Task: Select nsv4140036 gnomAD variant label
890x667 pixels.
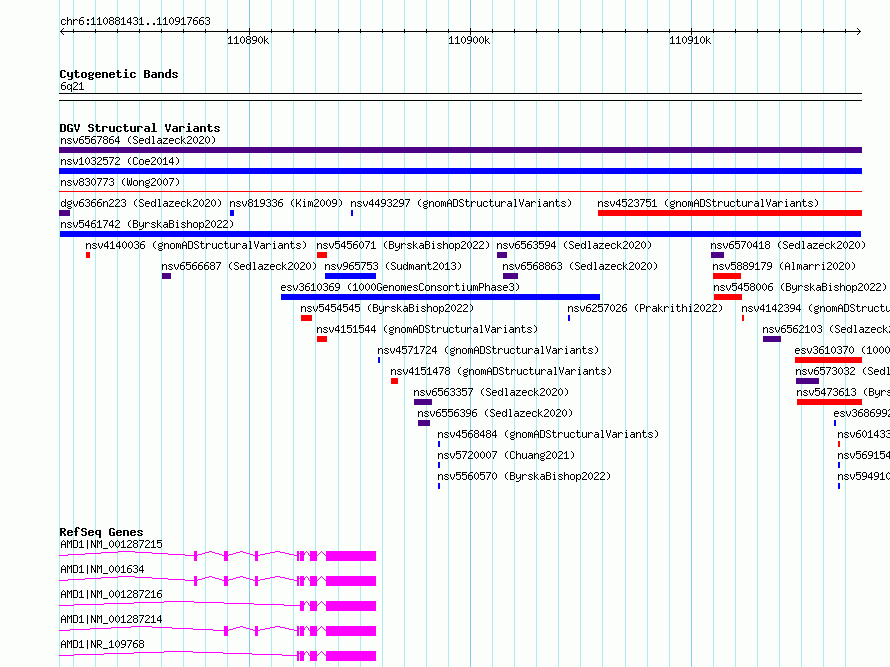Action: click(196, 245)
